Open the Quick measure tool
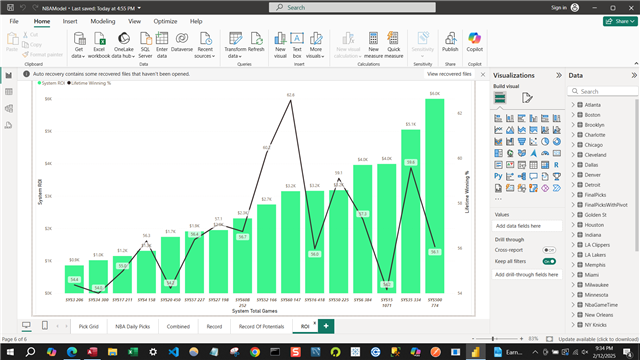 pos(393,45)
